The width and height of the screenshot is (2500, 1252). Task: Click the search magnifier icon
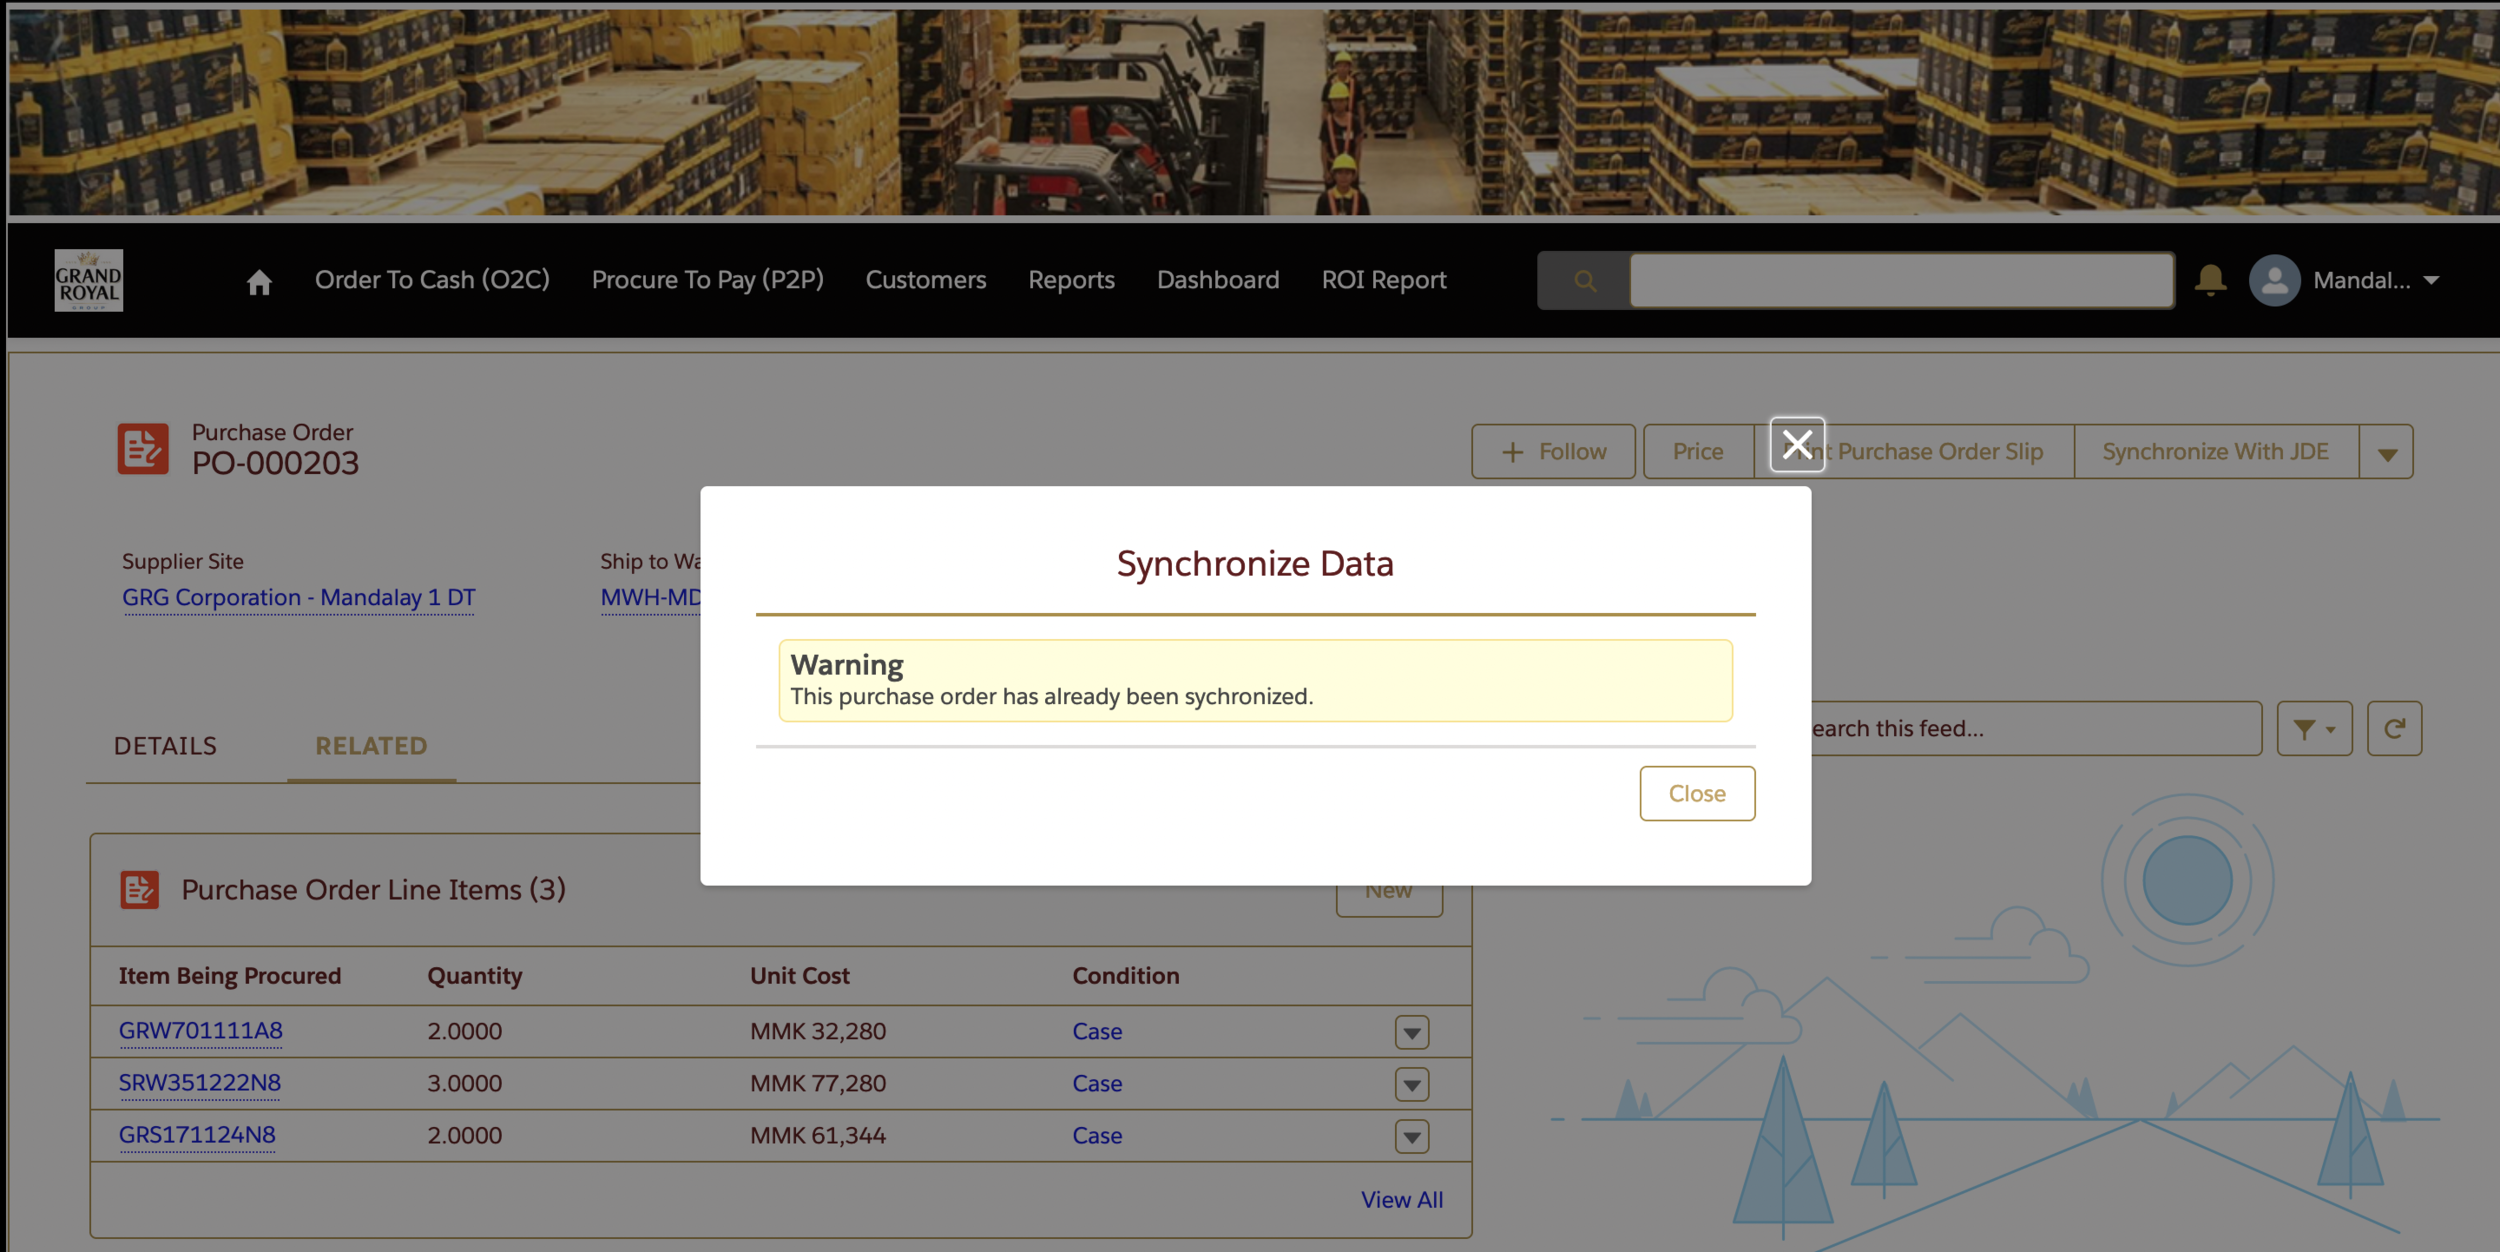pyautogui.click(x=1584, y=281)
